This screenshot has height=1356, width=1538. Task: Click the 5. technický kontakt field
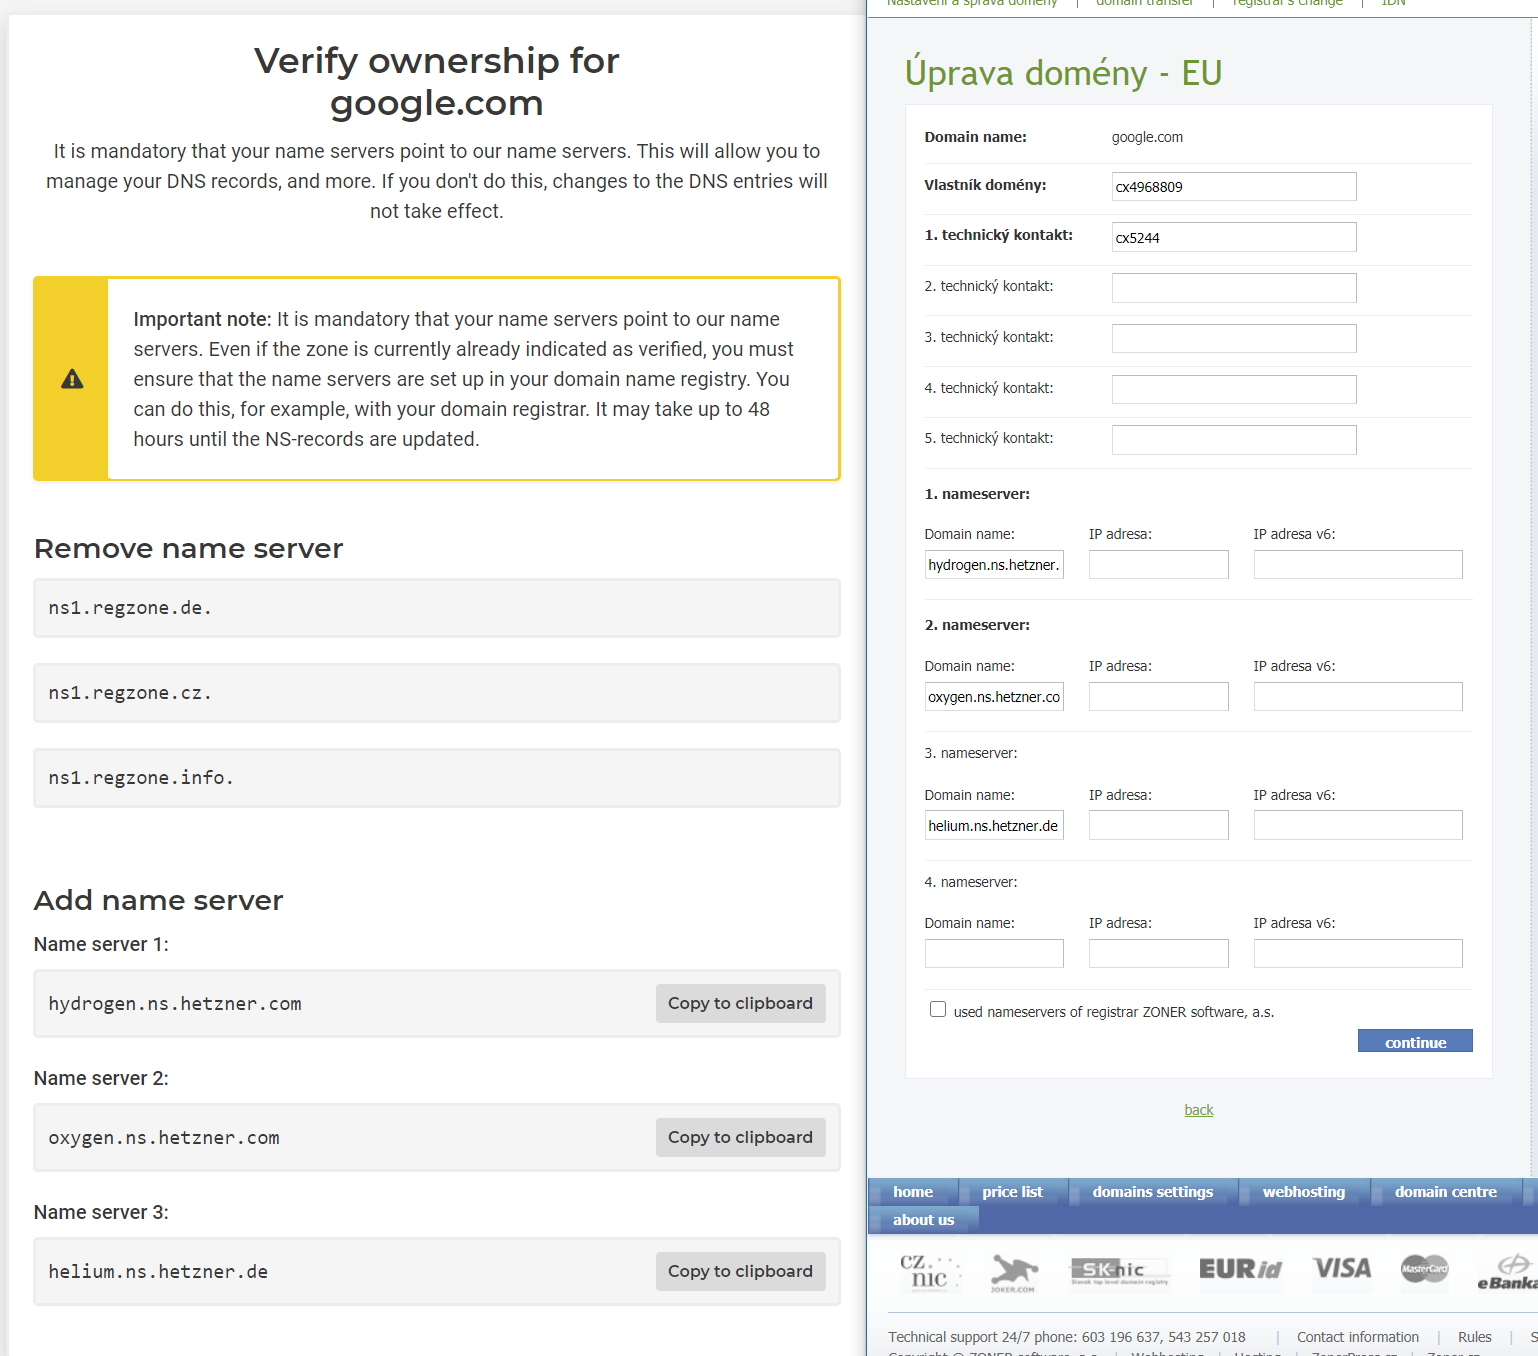pos(1234,440)
